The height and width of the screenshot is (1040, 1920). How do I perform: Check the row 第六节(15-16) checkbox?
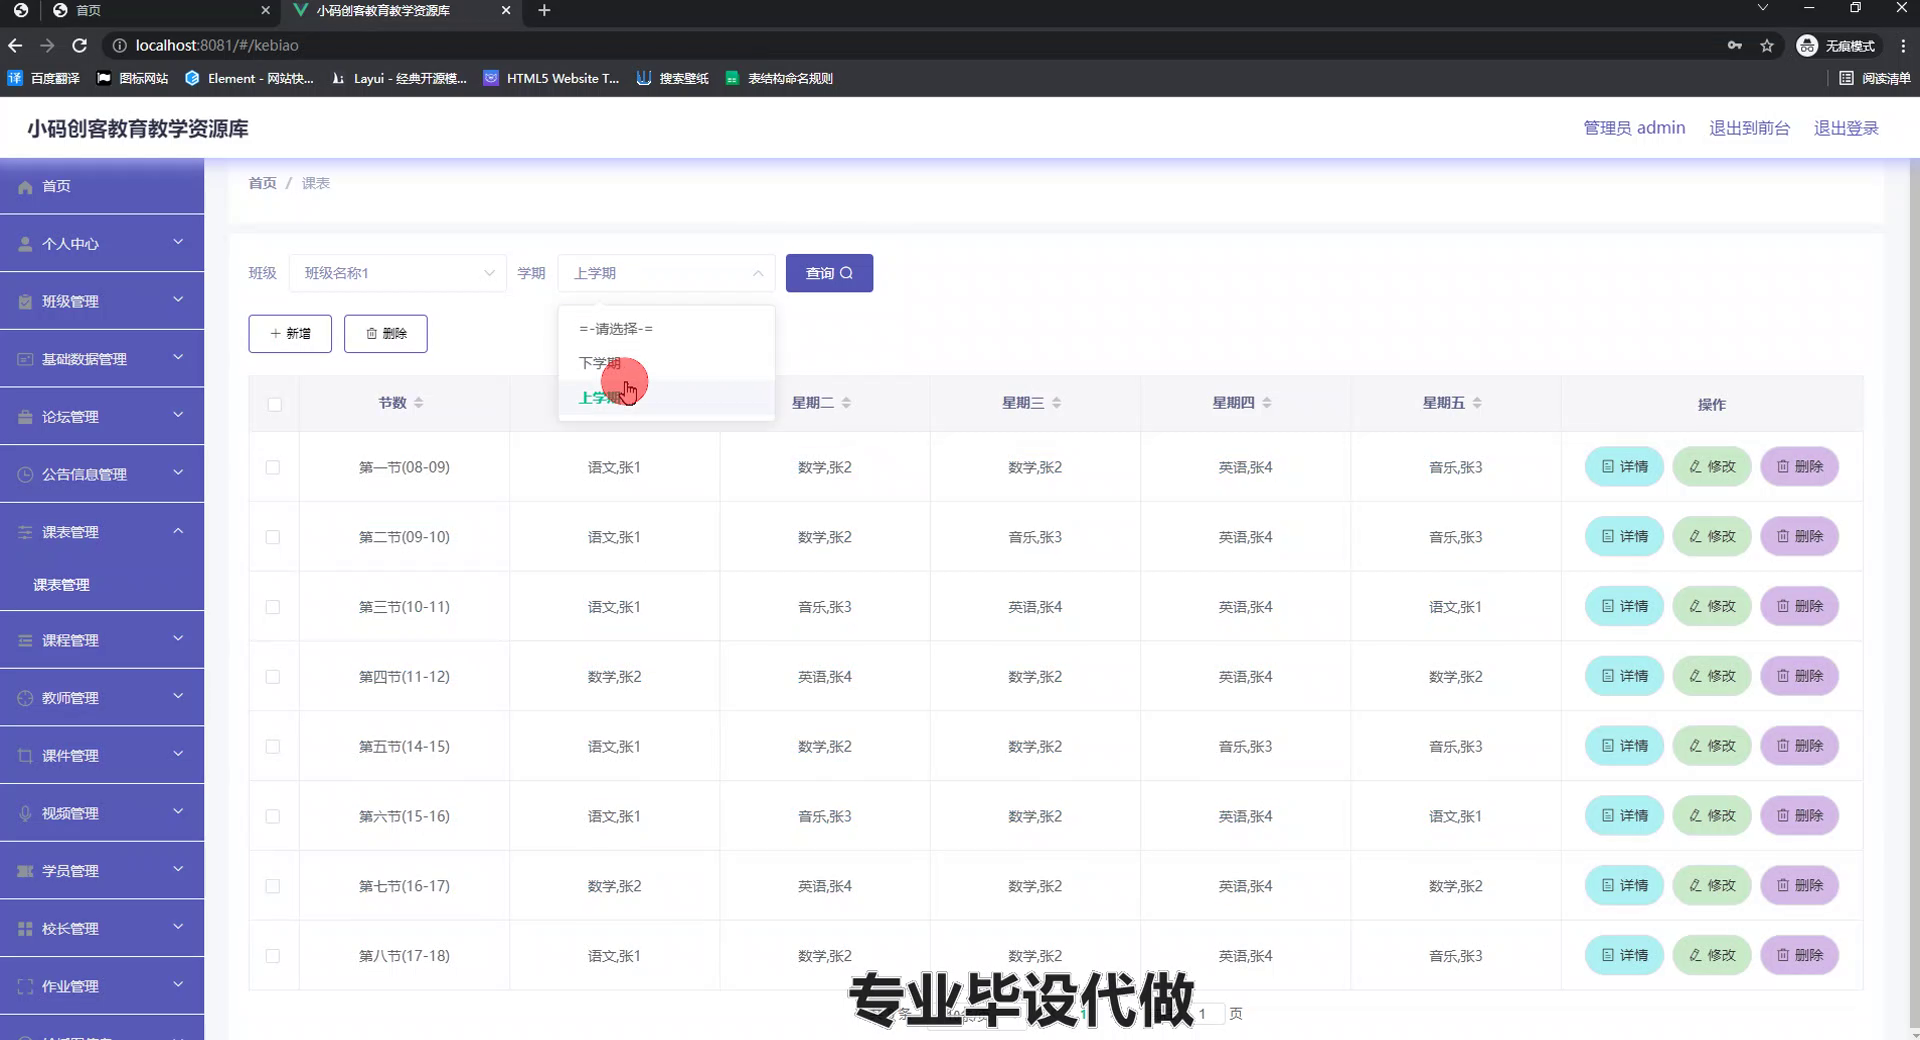(x=273, y=817)
